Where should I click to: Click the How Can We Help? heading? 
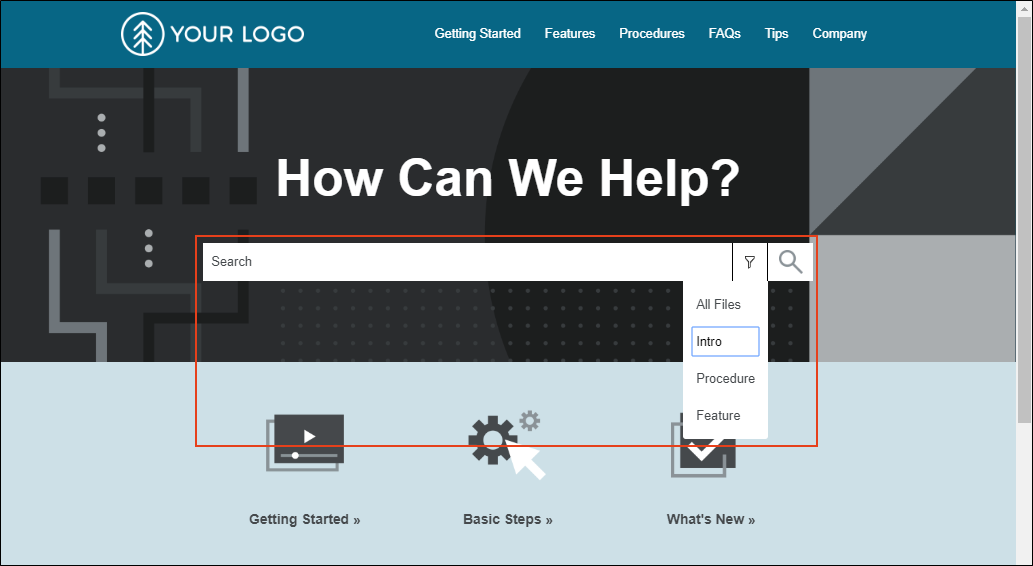pos(508,178)
